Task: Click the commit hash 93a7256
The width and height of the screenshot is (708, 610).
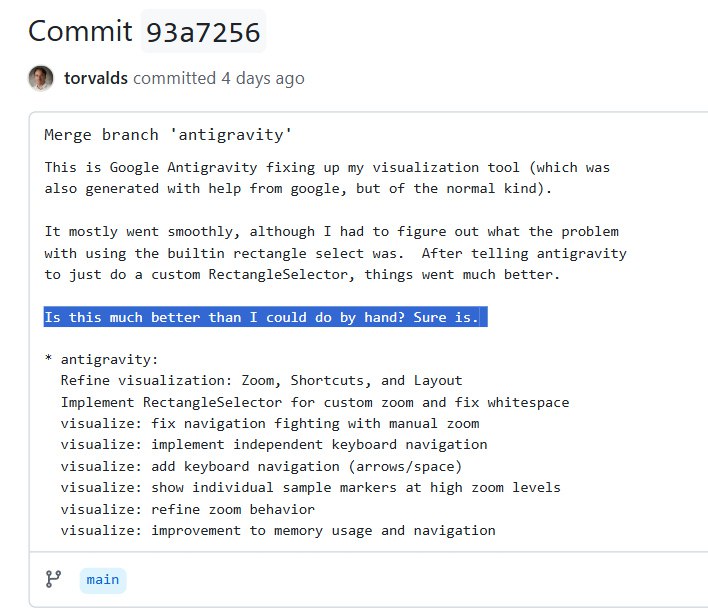Action: point(205,32)
